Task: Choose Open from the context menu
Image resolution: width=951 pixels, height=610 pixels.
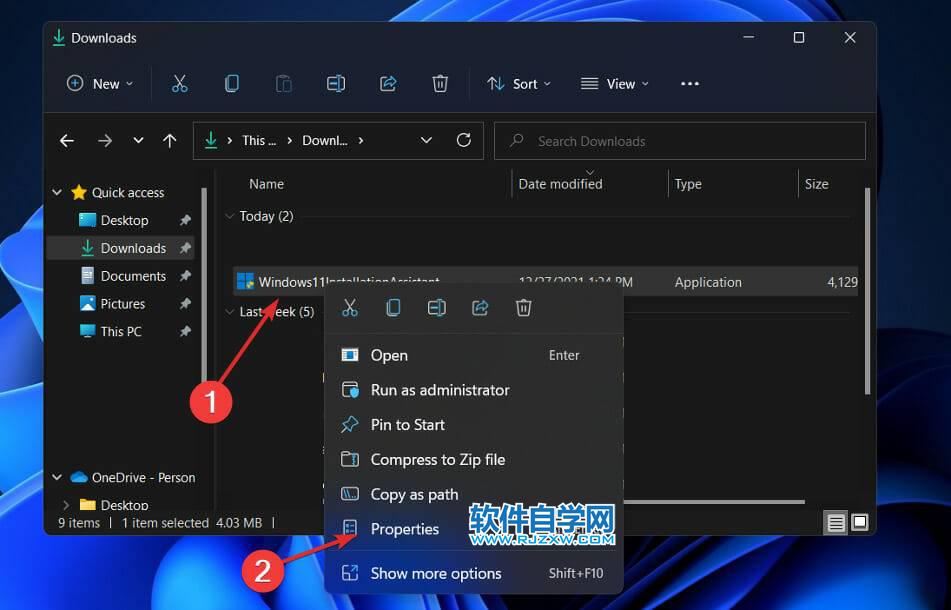Action: click(474, 355)
